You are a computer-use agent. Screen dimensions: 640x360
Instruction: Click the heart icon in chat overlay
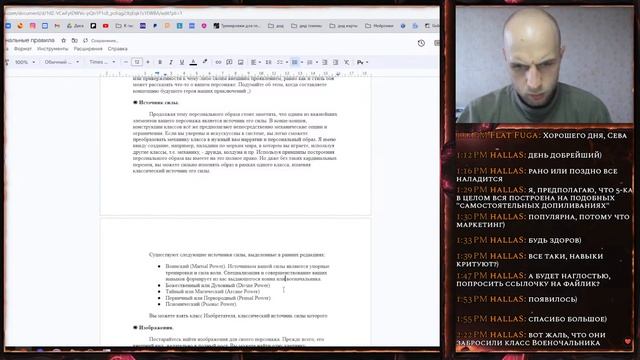pyautogui.click(x=628, y=341)
